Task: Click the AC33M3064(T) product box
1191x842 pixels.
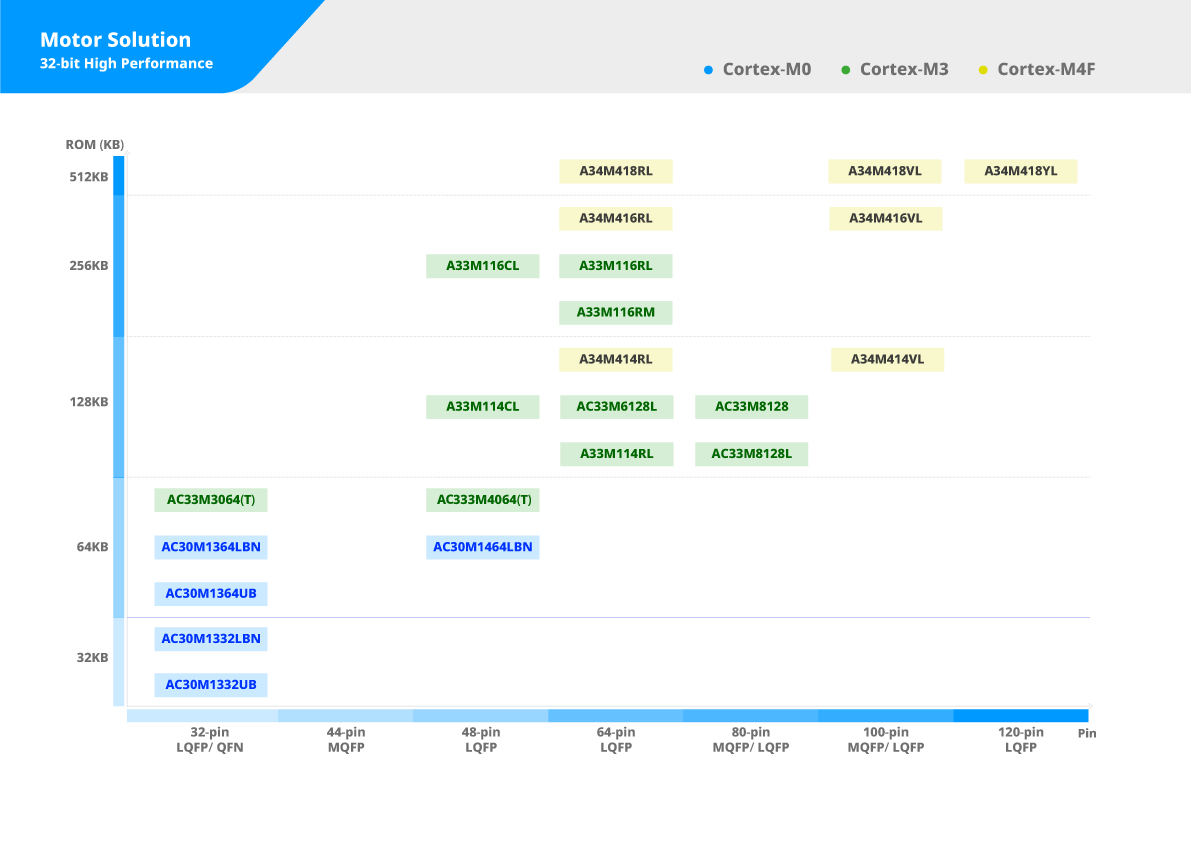Action: pyautogui.click(x=211, y=500)
